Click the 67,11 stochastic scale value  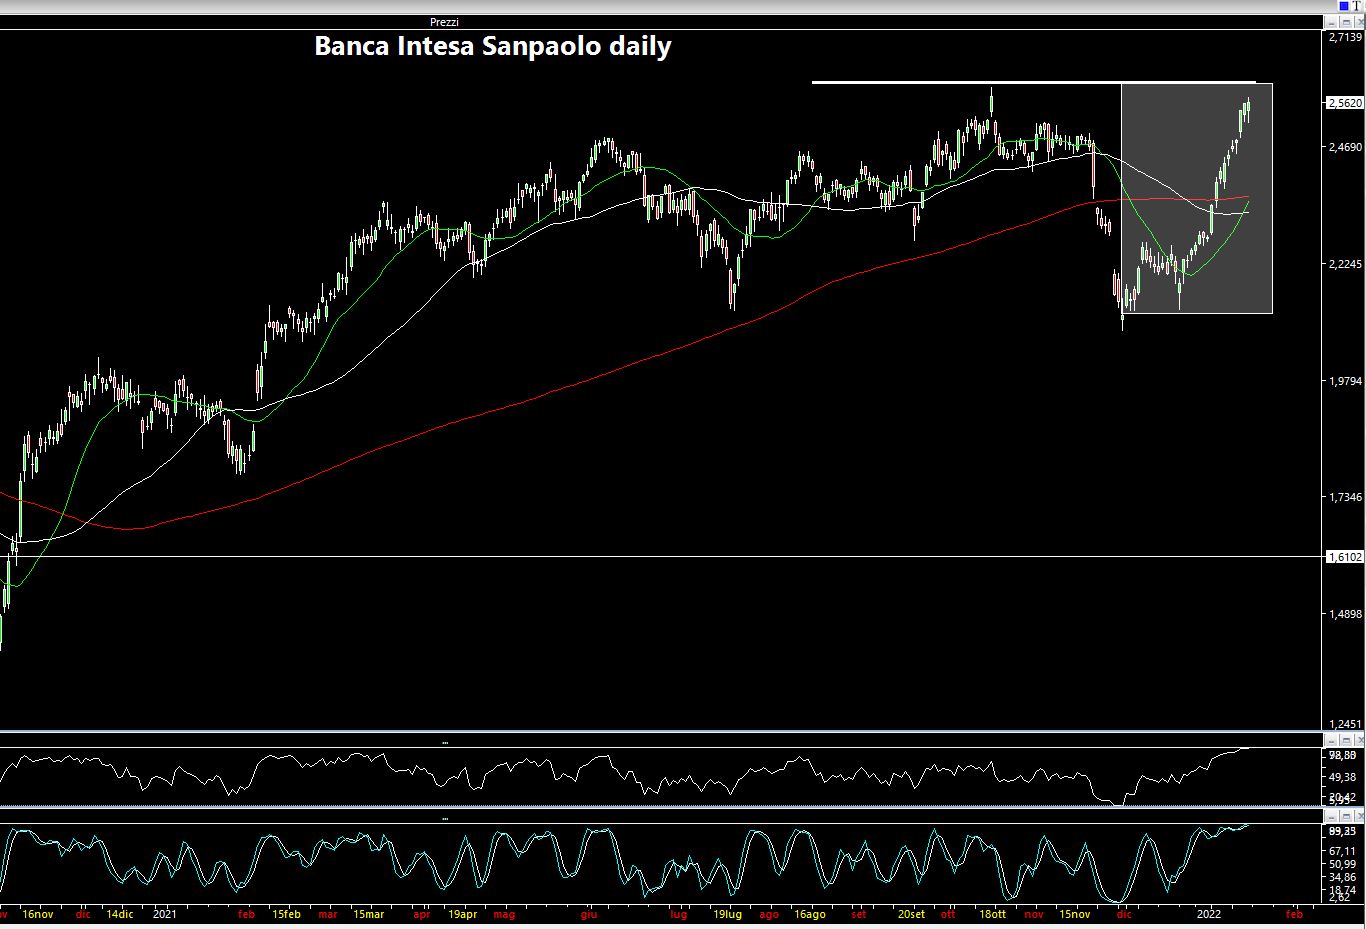click(1342, 851)
